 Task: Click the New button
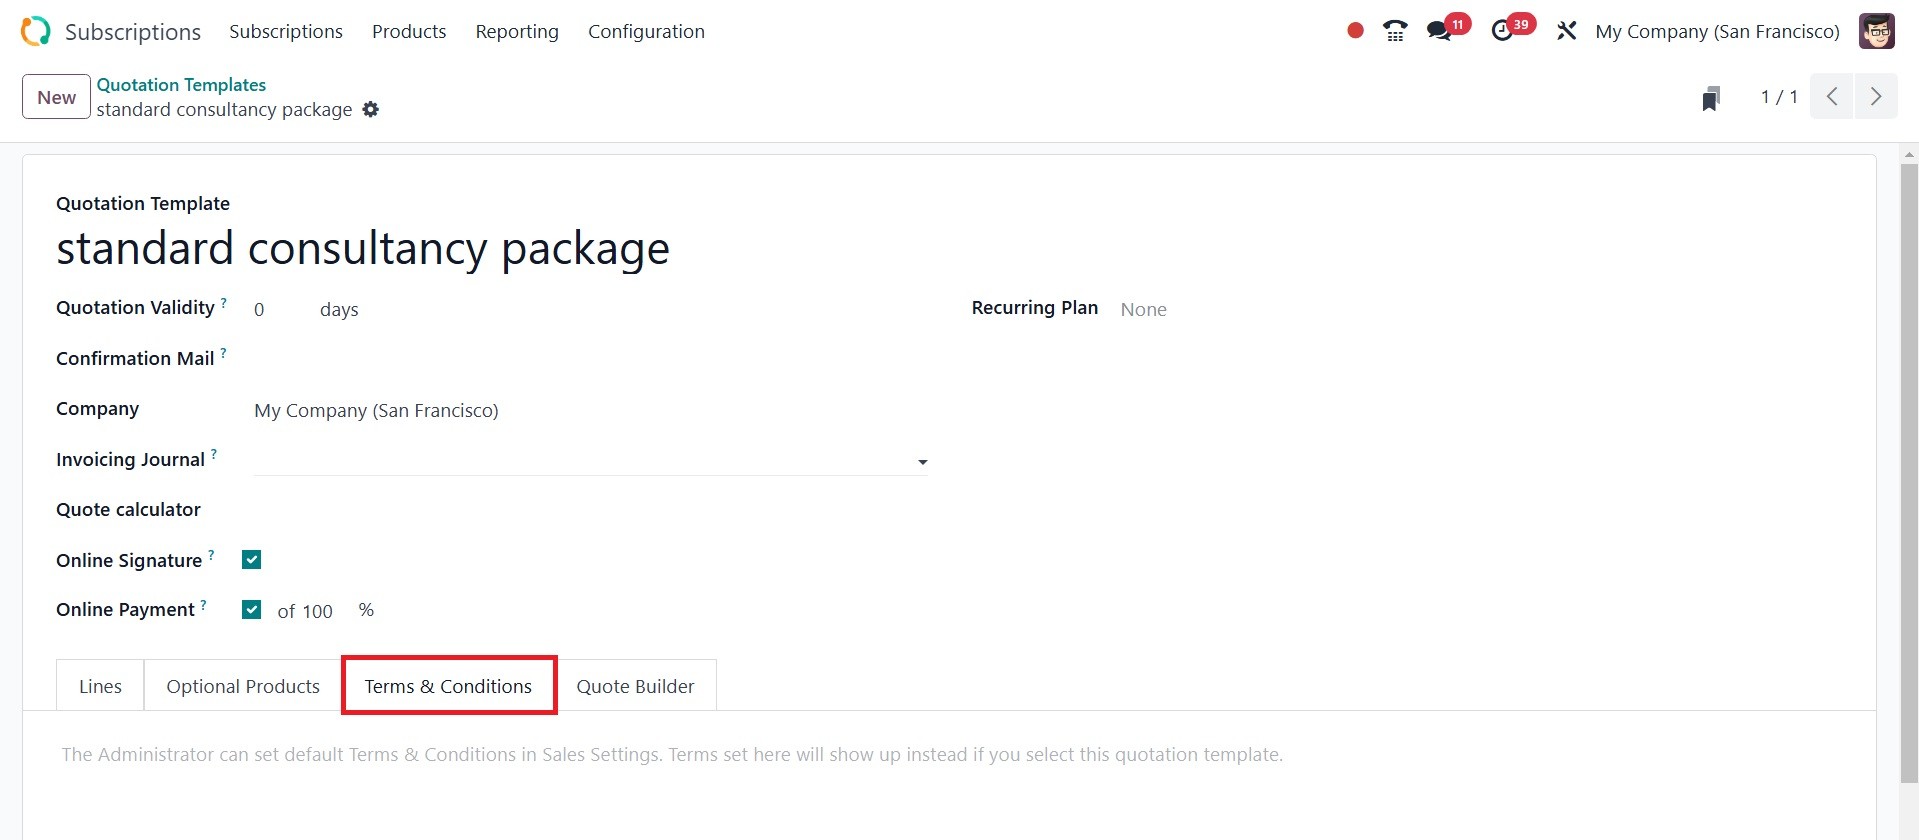[56, 97]
